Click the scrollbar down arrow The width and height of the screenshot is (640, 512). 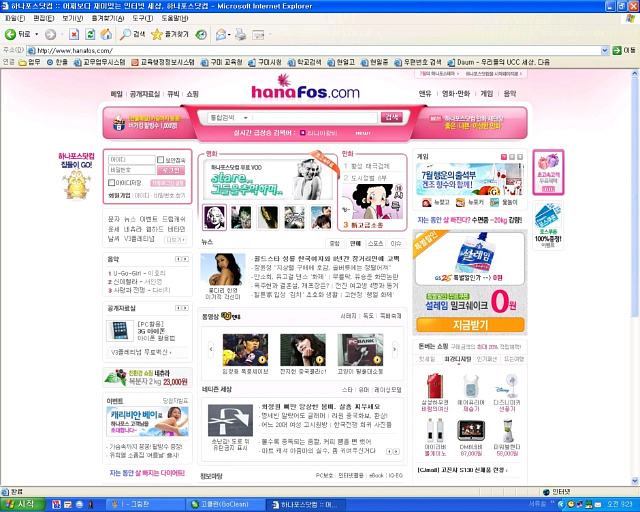click(x=635, y=480)
